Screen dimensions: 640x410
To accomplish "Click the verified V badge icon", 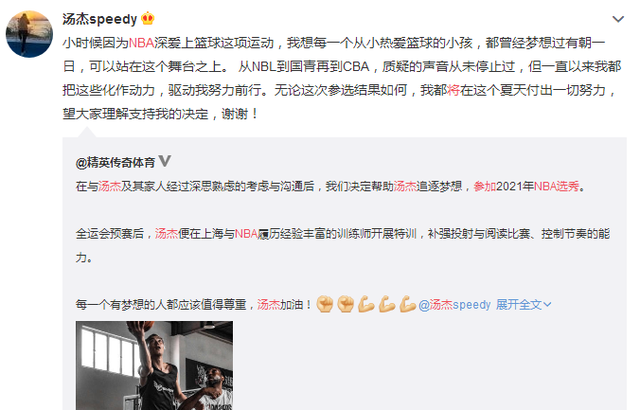I will pyautogui.click(x=164, y=161).
